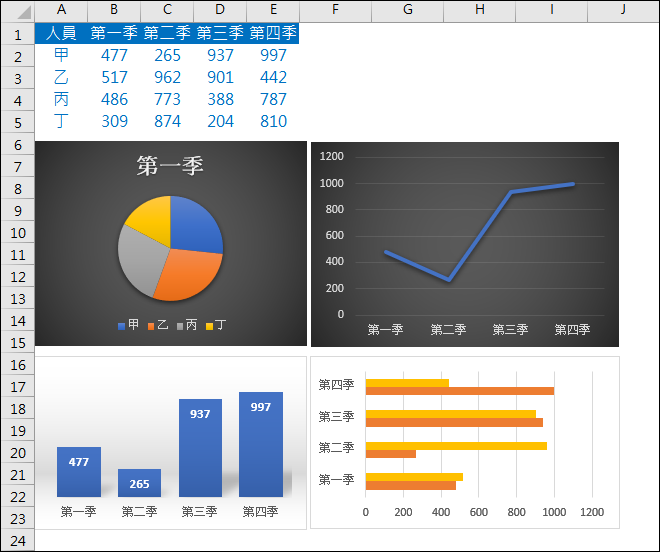Select cell with value 309
The height and width of the screenshot is (552, 660).
[114, 121]
